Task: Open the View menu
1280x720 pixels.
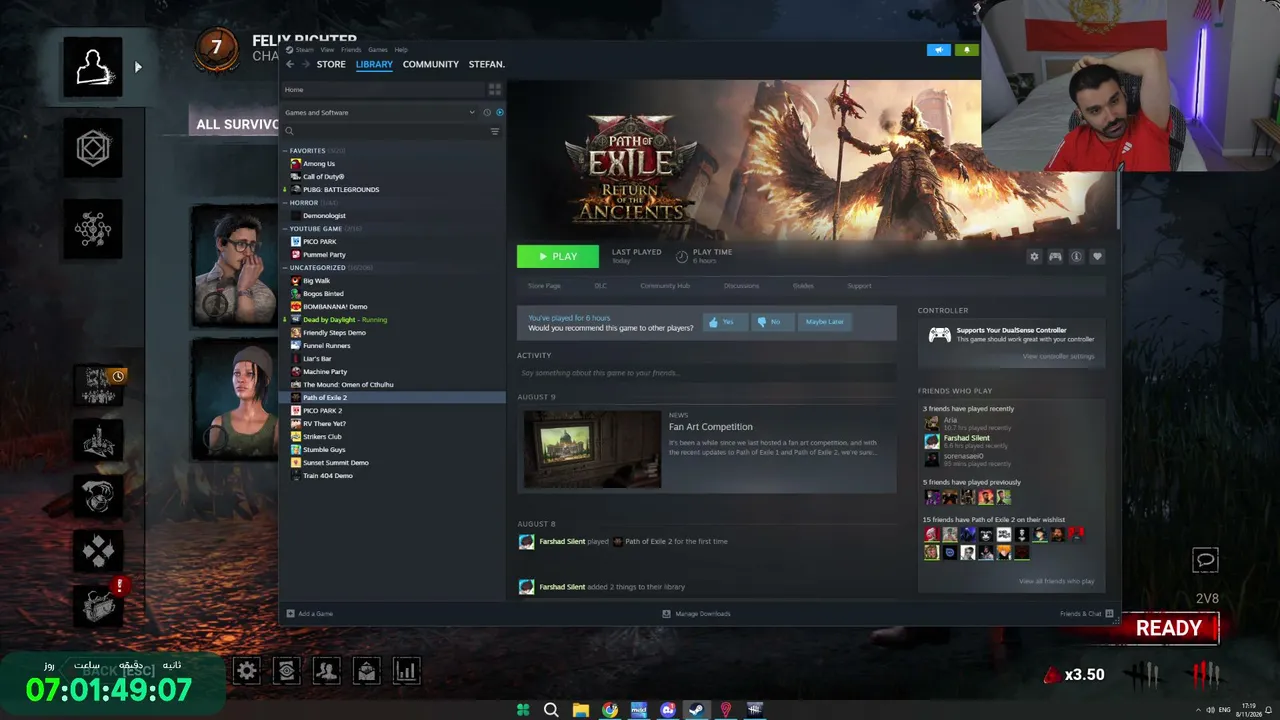Action: [x=327, y=50]
